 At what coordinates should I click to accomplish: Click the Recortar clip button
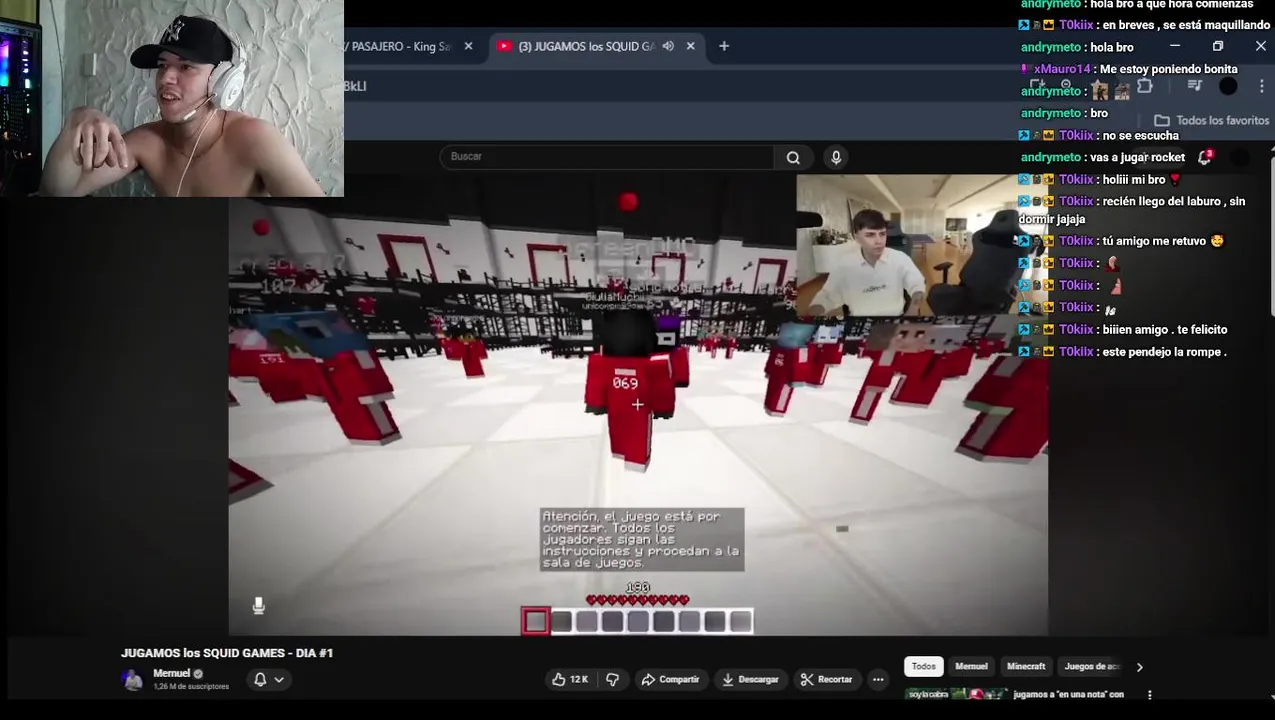click(826, 679)
